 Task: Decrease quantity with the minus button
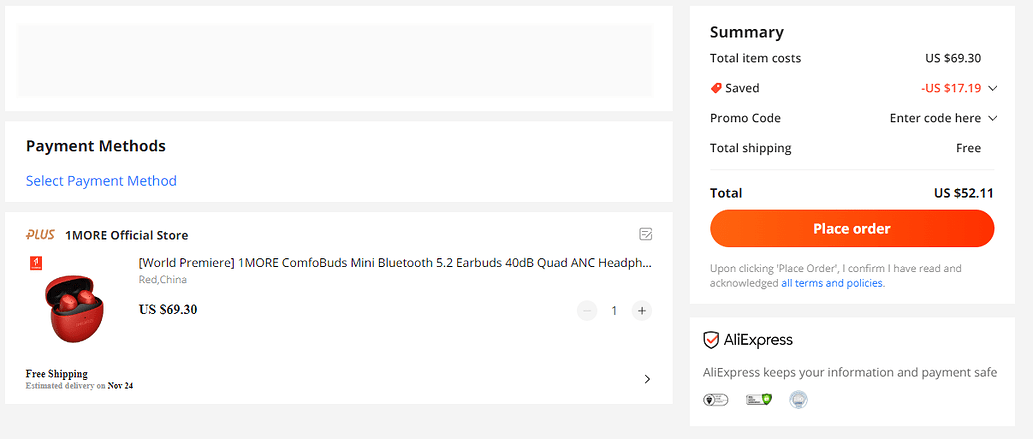587,310
